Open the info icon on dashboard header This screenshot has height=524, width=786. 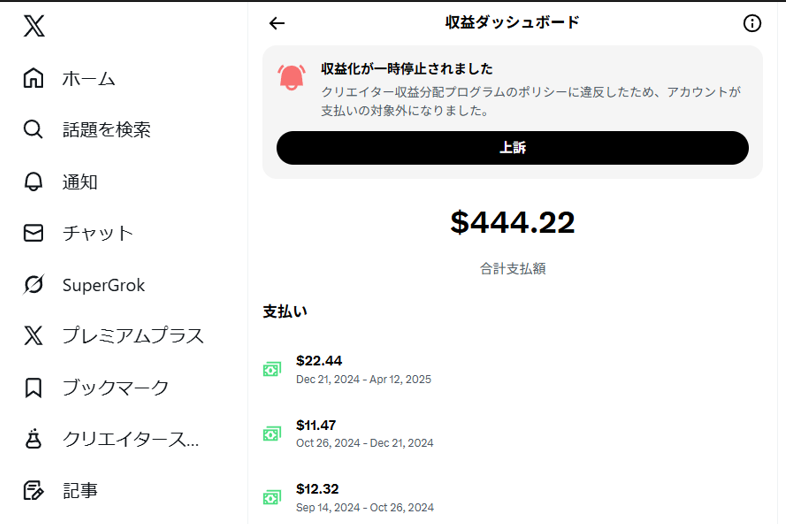(752, 23)
